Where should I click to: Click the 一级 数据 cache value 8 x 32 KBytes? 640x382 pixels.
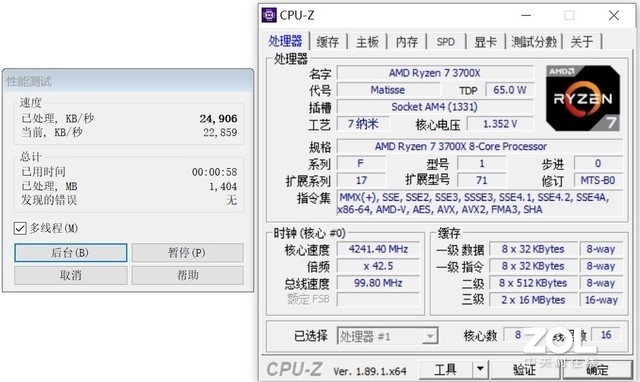[x=533, y=249]
